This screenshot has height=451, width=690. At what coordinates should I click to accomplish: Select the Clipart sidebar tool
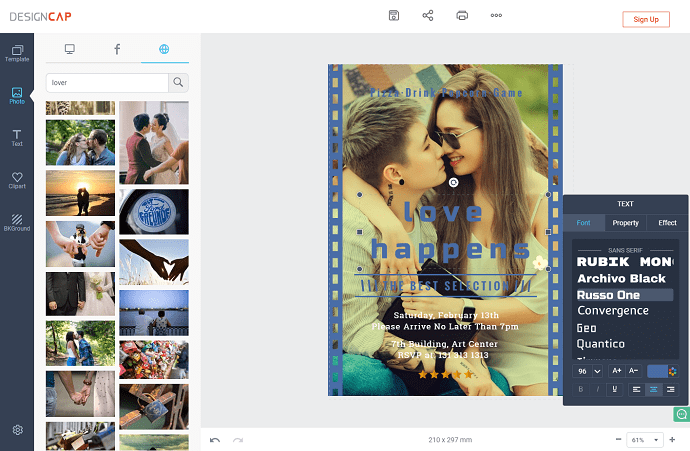click(17, 180)
